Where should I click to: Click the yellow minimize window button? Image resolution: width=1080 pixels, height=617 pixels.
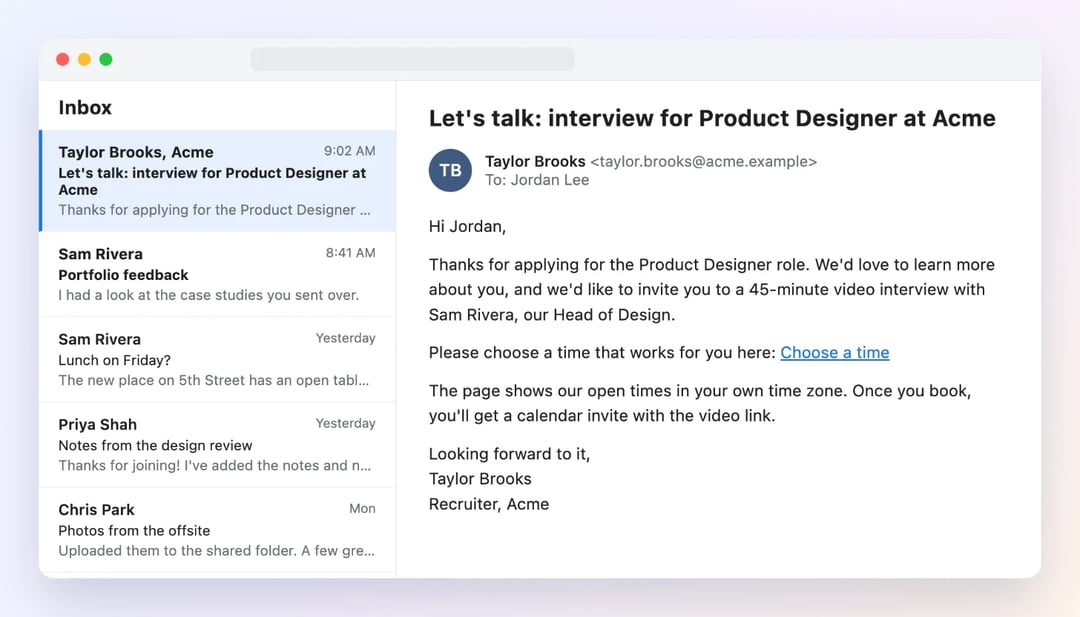[84, 59]
